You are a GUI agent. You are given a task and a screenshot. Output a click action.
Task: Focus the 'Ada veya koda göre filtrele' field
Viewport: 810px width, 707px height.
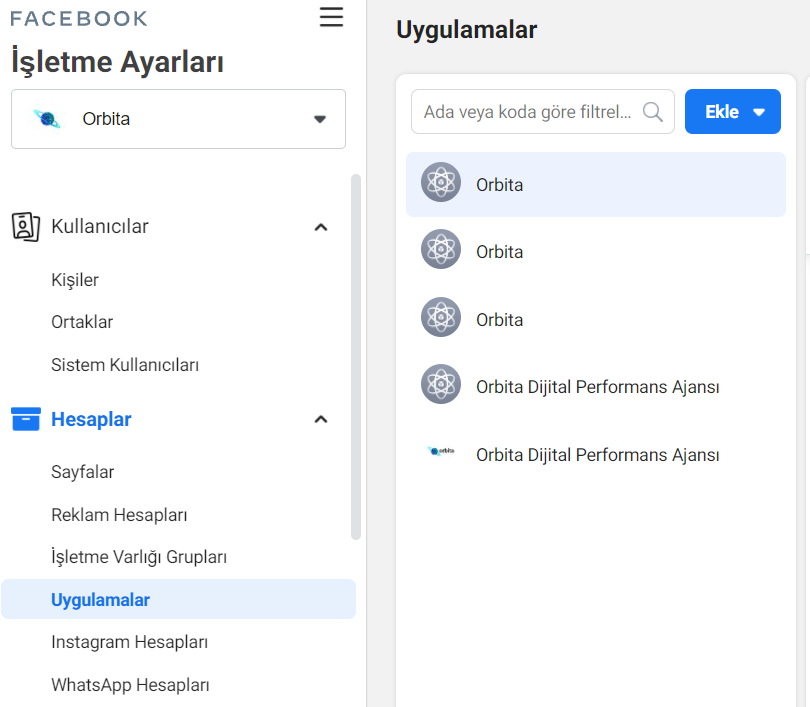(x=542, y=112)
